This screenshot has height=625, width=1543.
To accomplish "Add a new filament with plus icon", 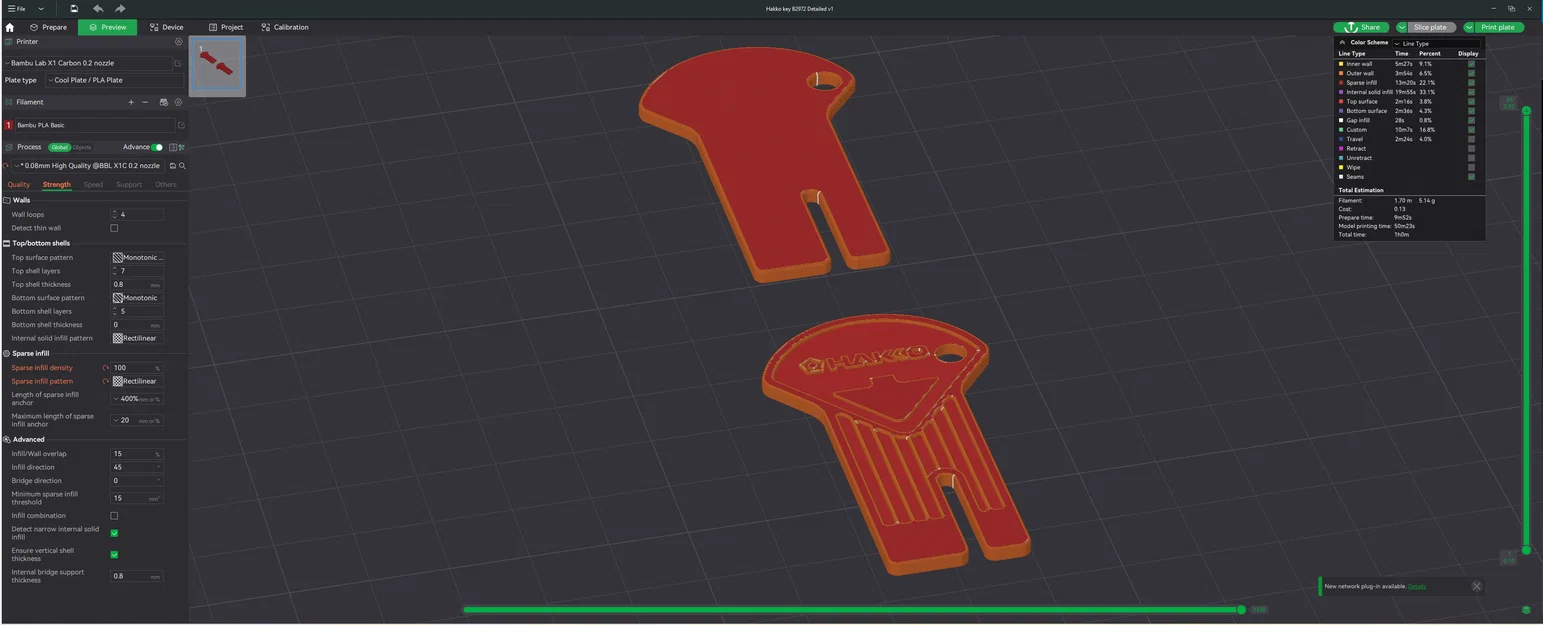I will 131,102.
